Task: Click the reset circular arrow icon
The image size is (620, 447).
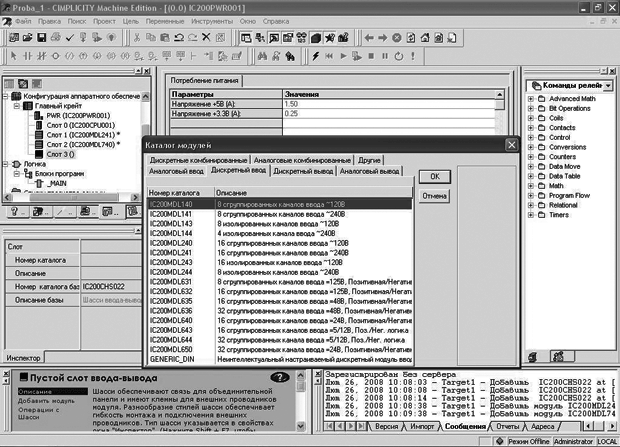Action: (399, 56)
